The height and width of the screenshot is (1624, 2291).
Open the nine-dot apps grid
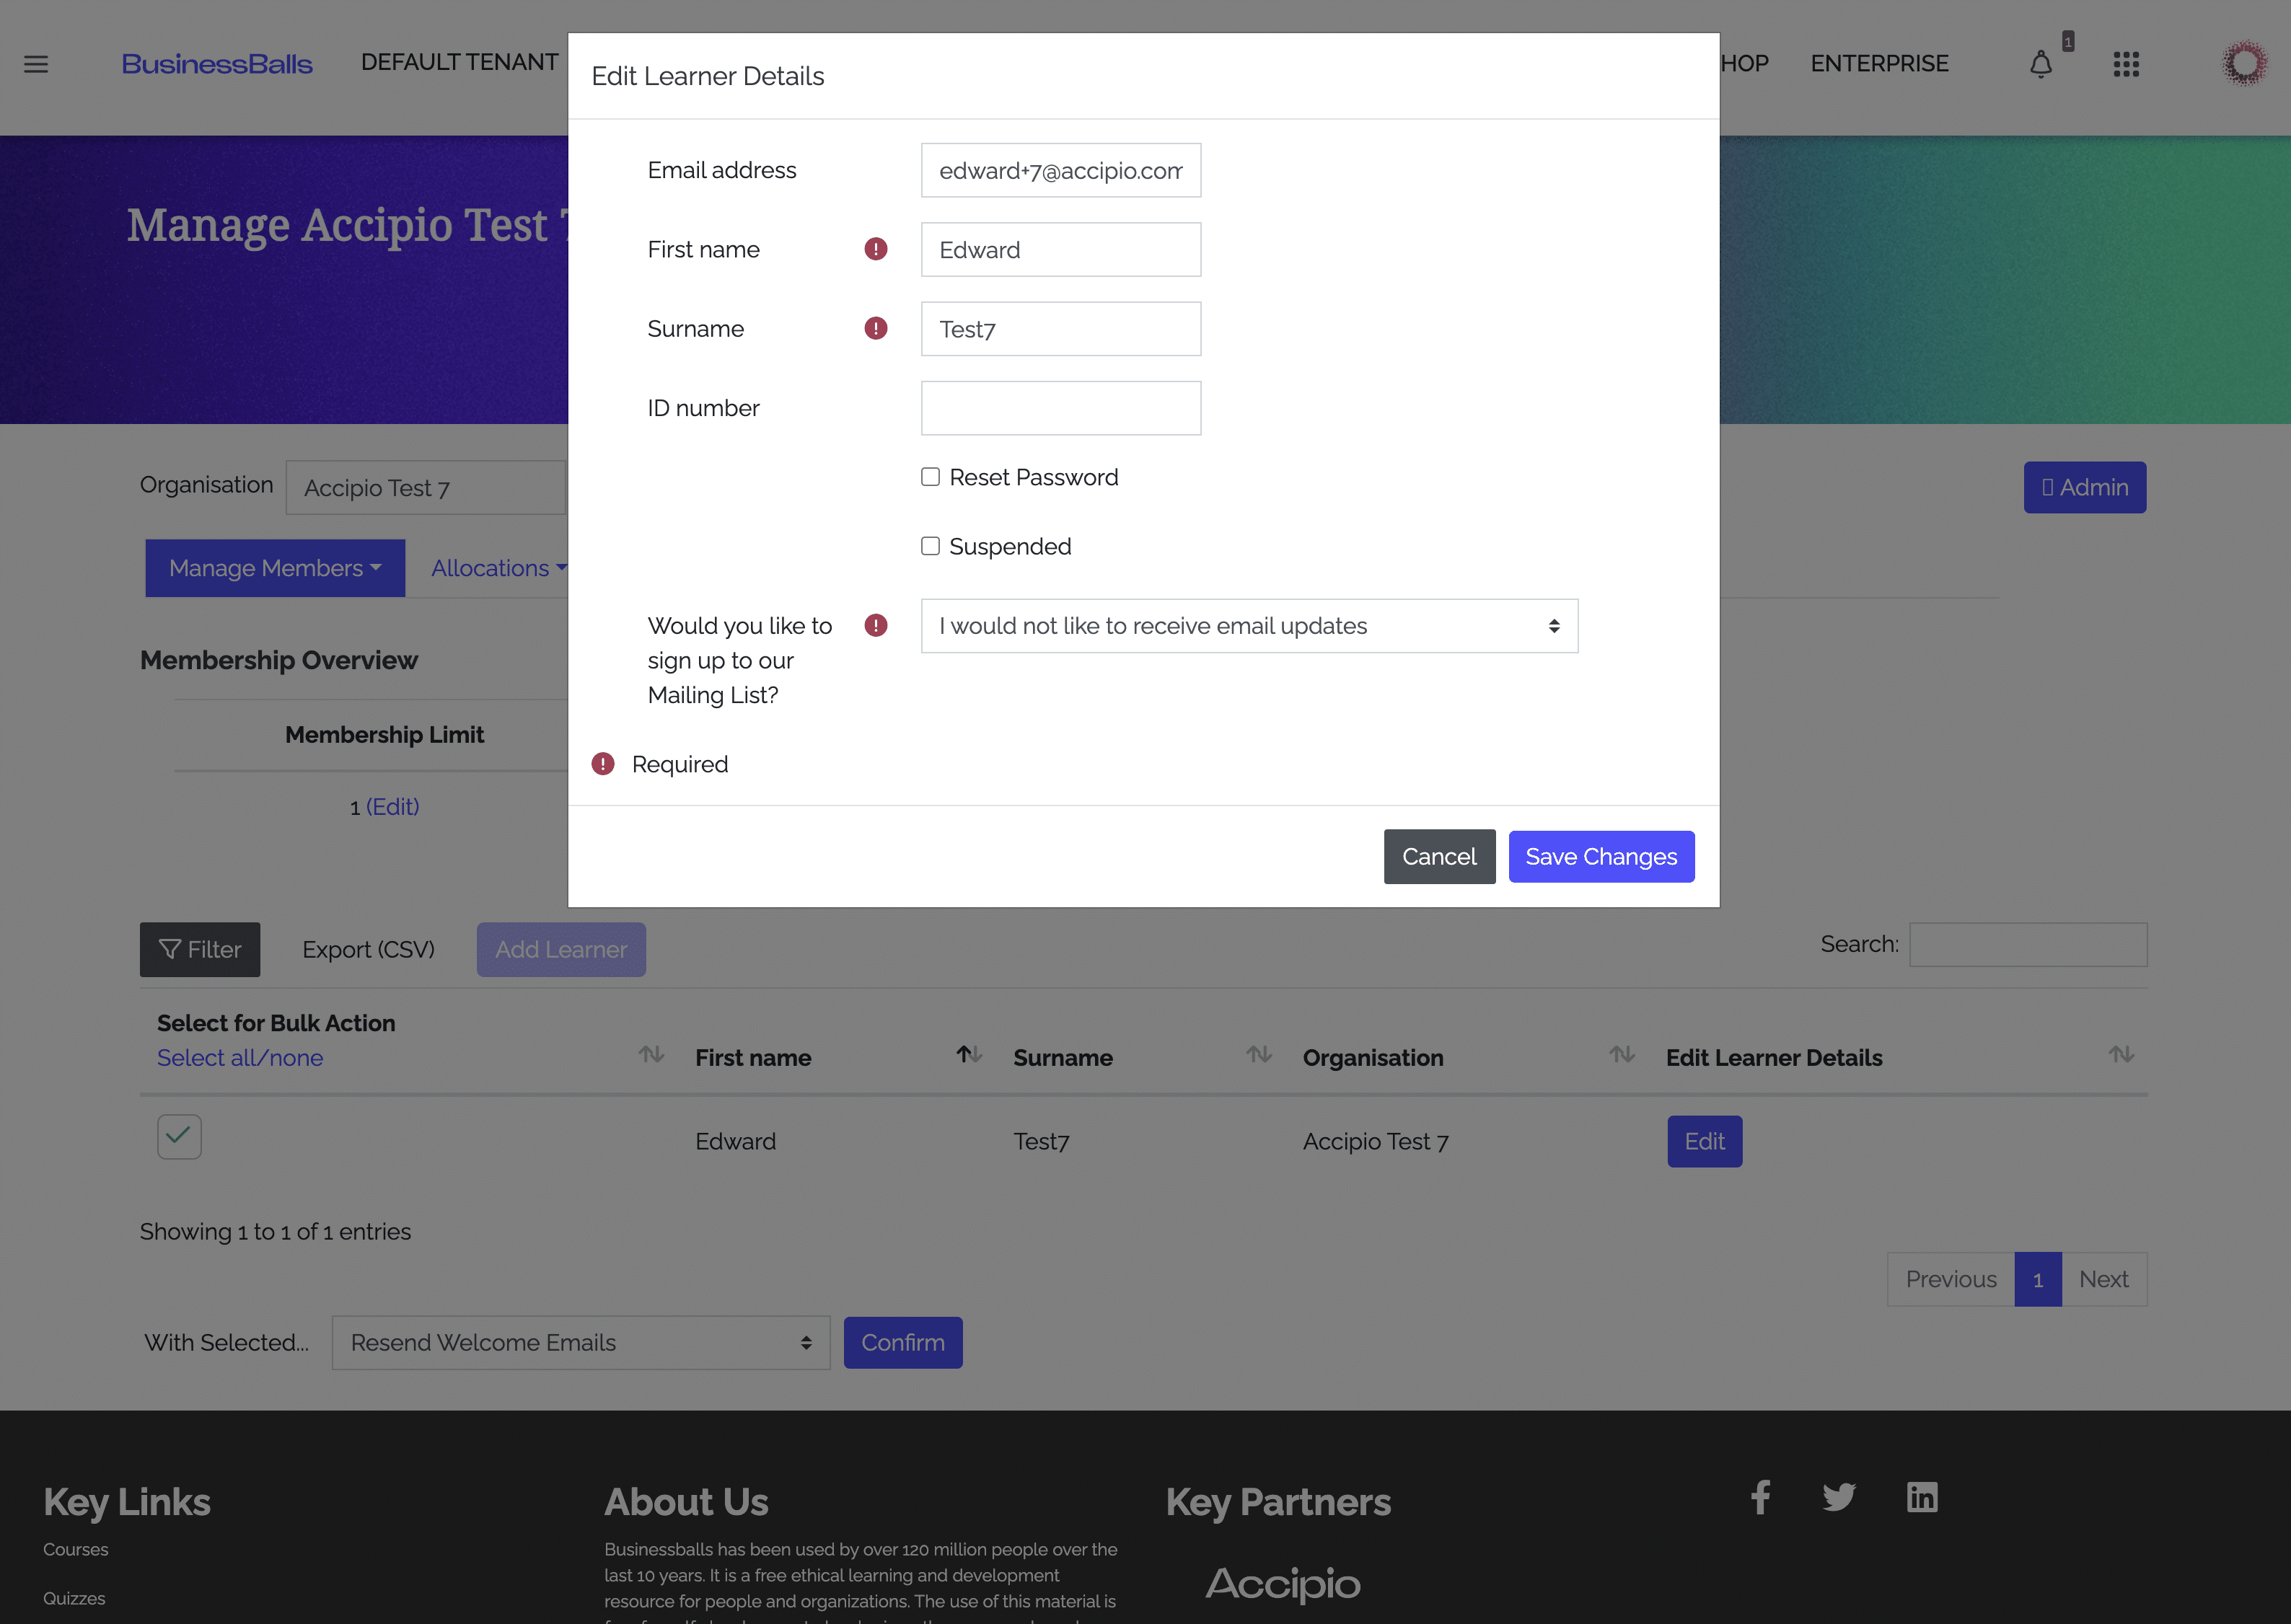pos(2126,64)
